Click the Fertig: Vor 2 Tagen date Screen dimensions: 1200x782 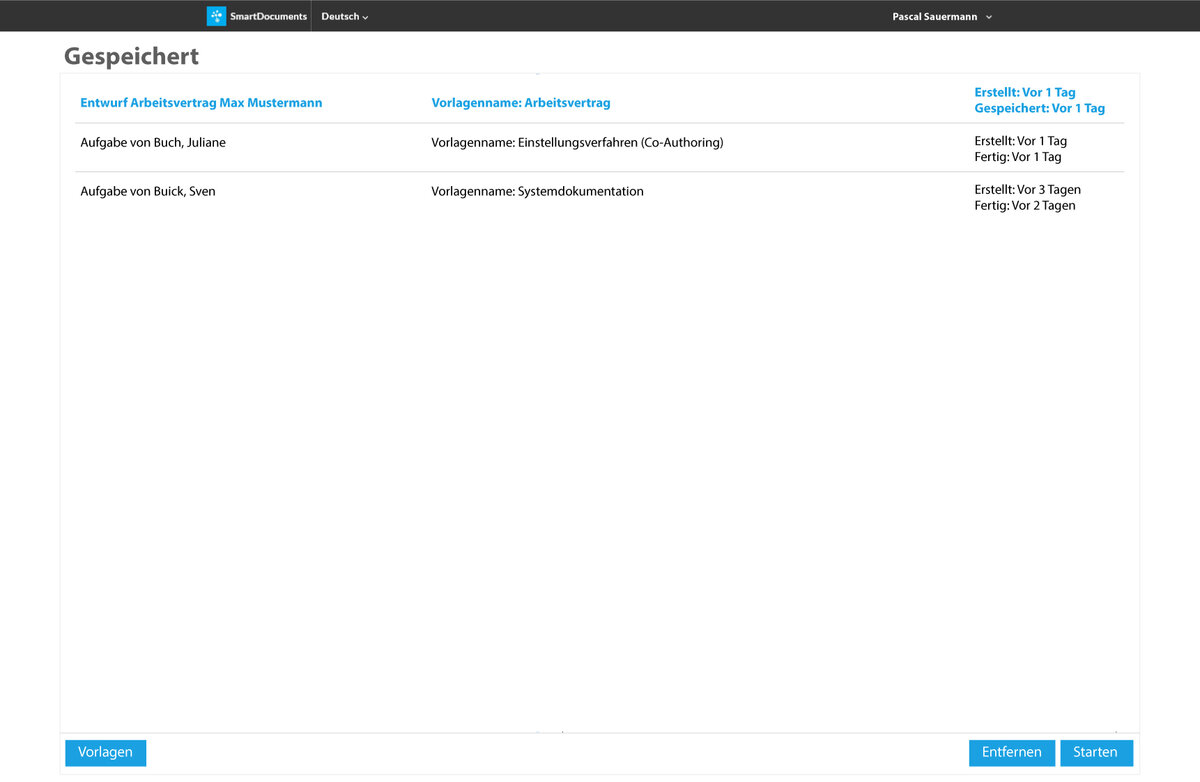[1024, 206]
